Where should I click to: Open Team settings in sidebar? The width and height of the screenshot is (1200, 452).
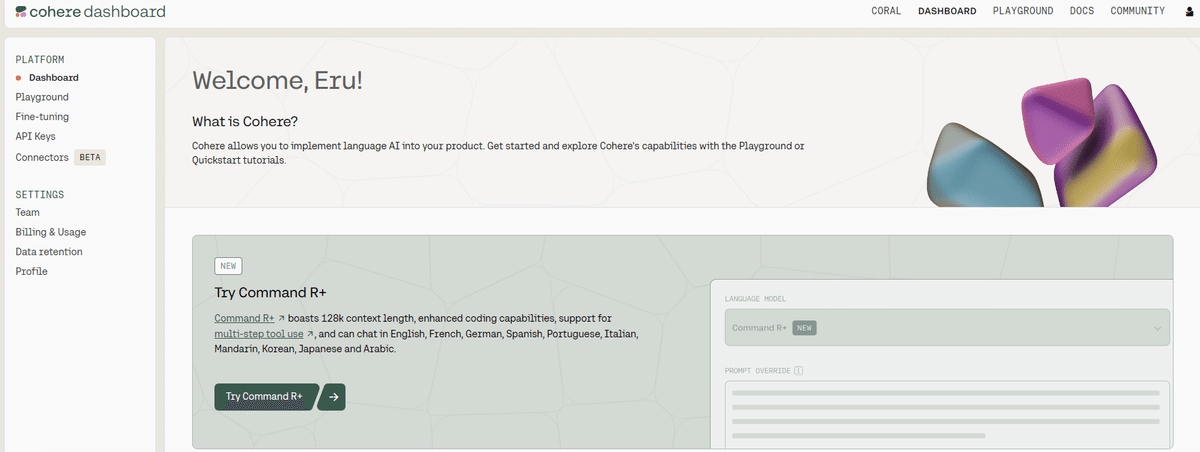[x=28, y=212]
